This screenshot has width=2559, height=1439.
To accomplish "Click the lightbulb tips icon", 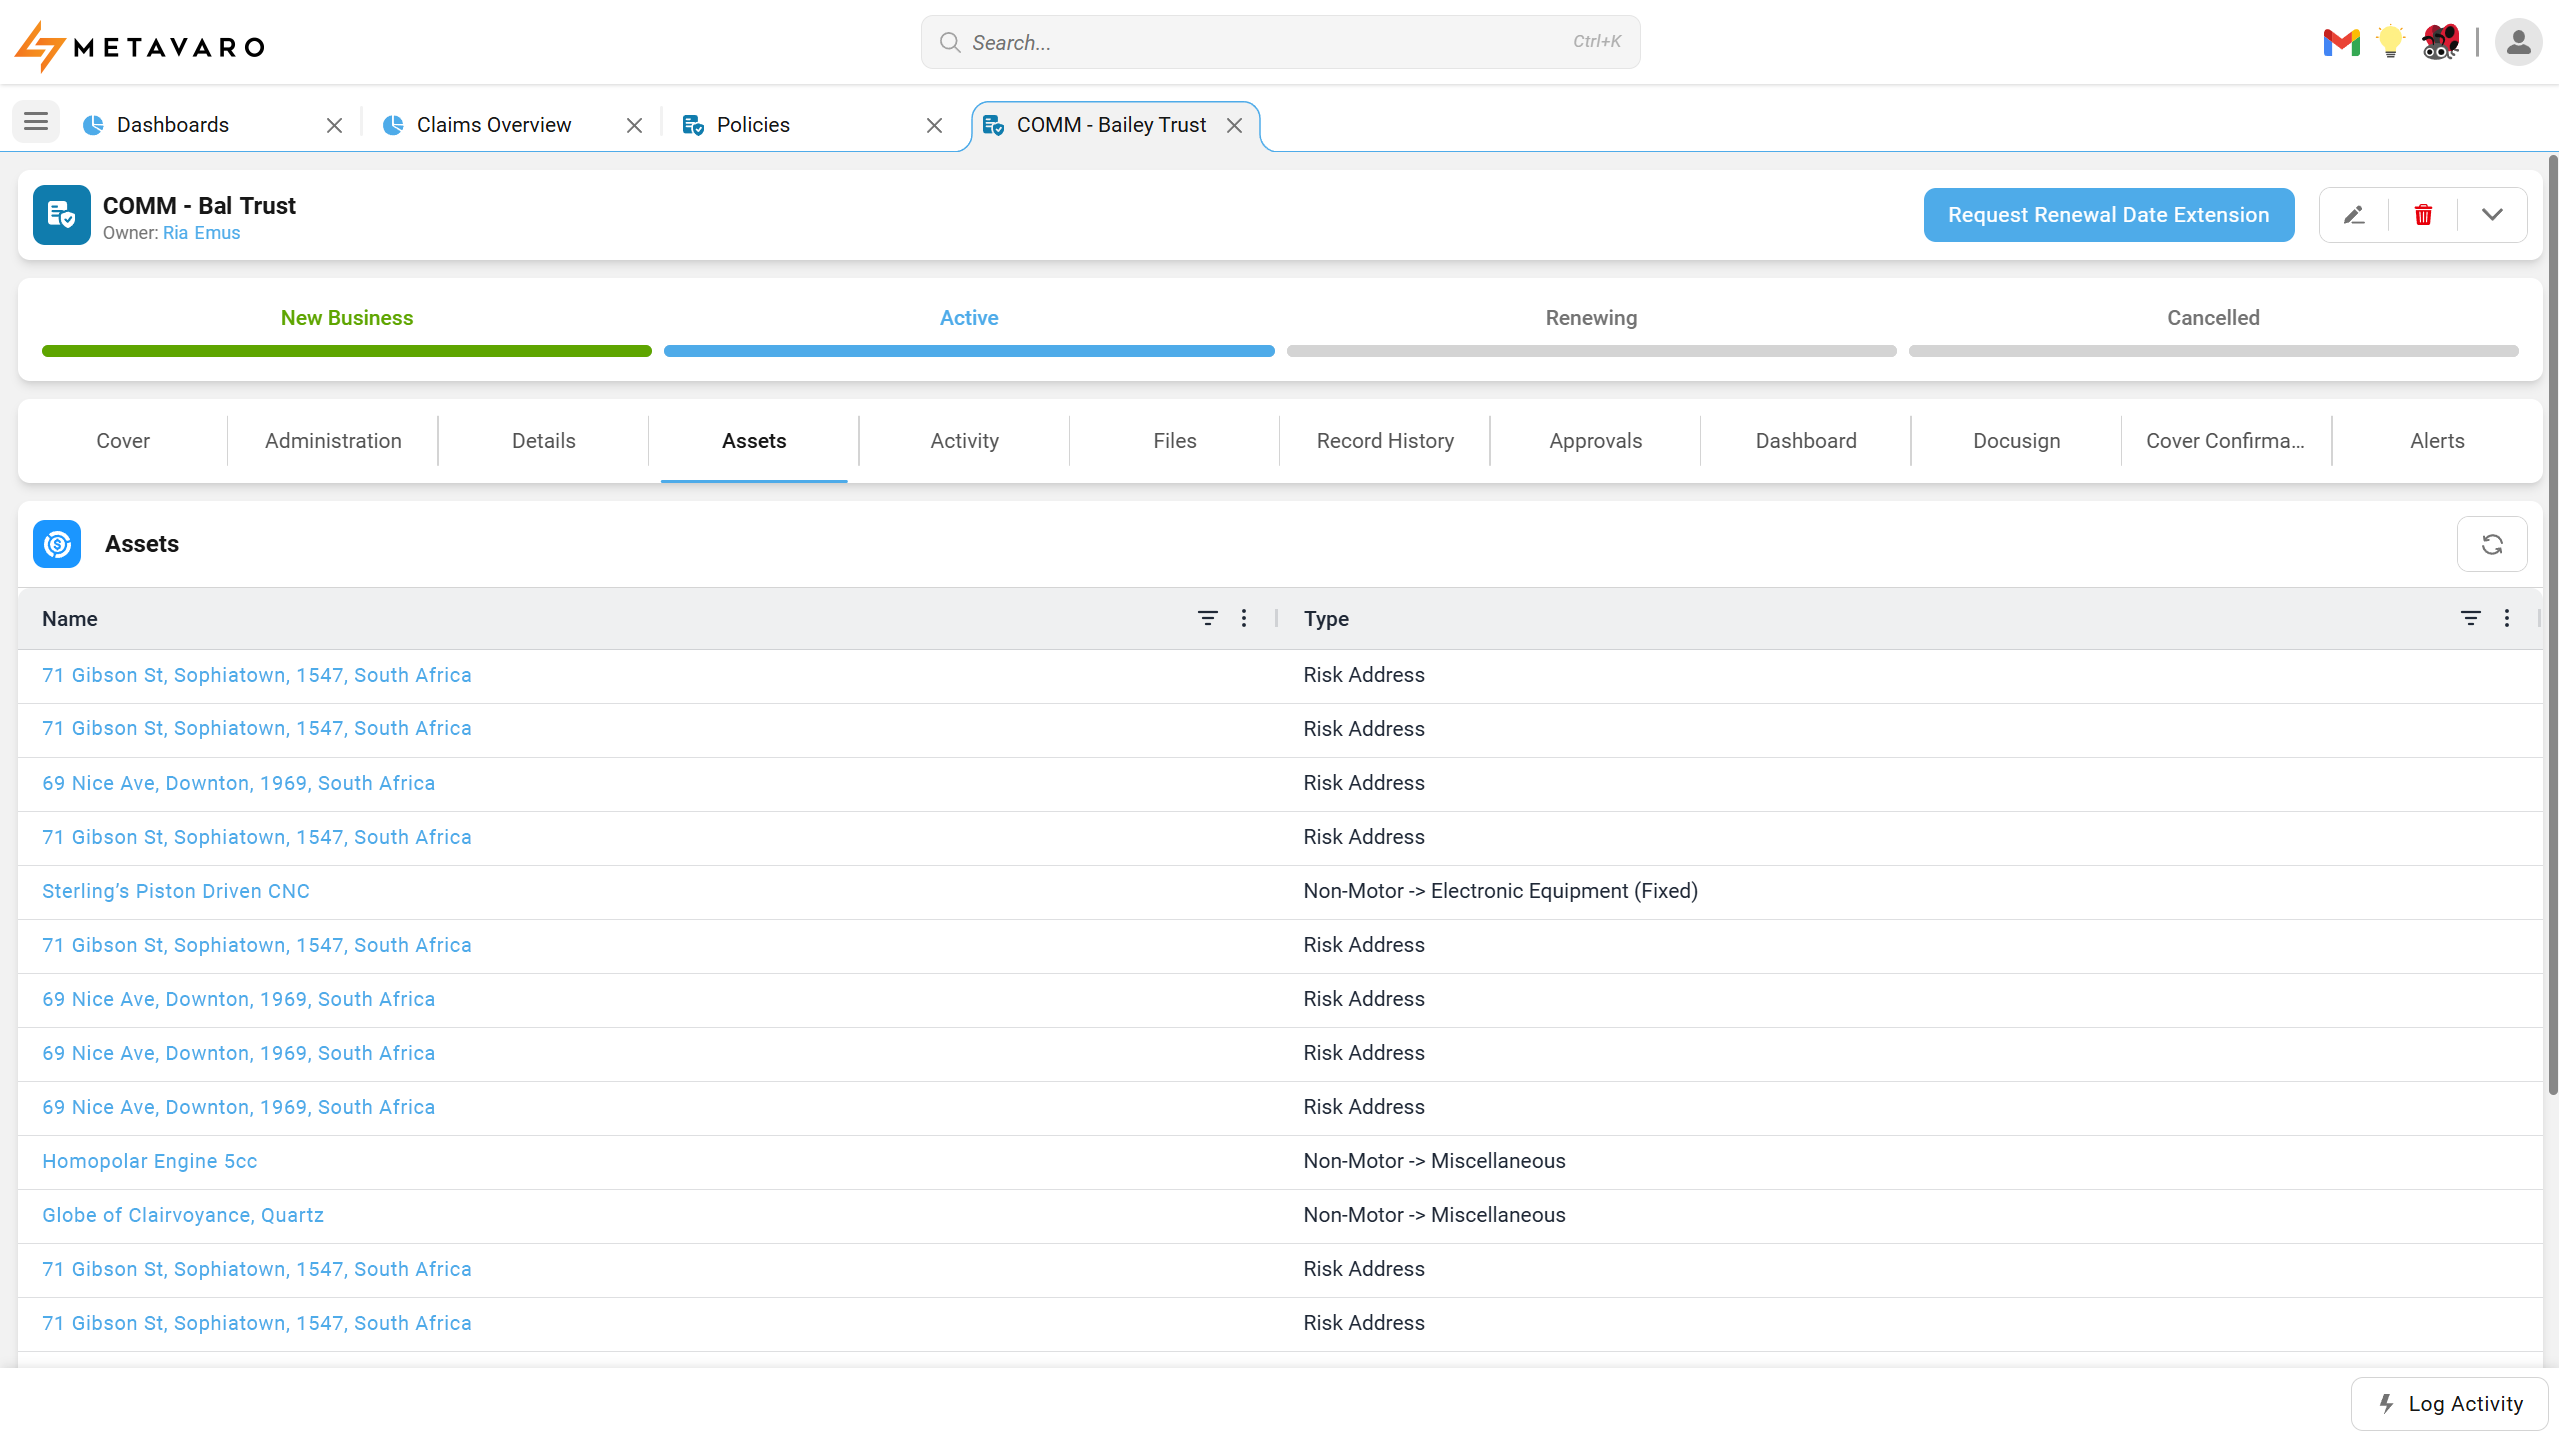I will pyautogui.click(x=2390, y=42).
